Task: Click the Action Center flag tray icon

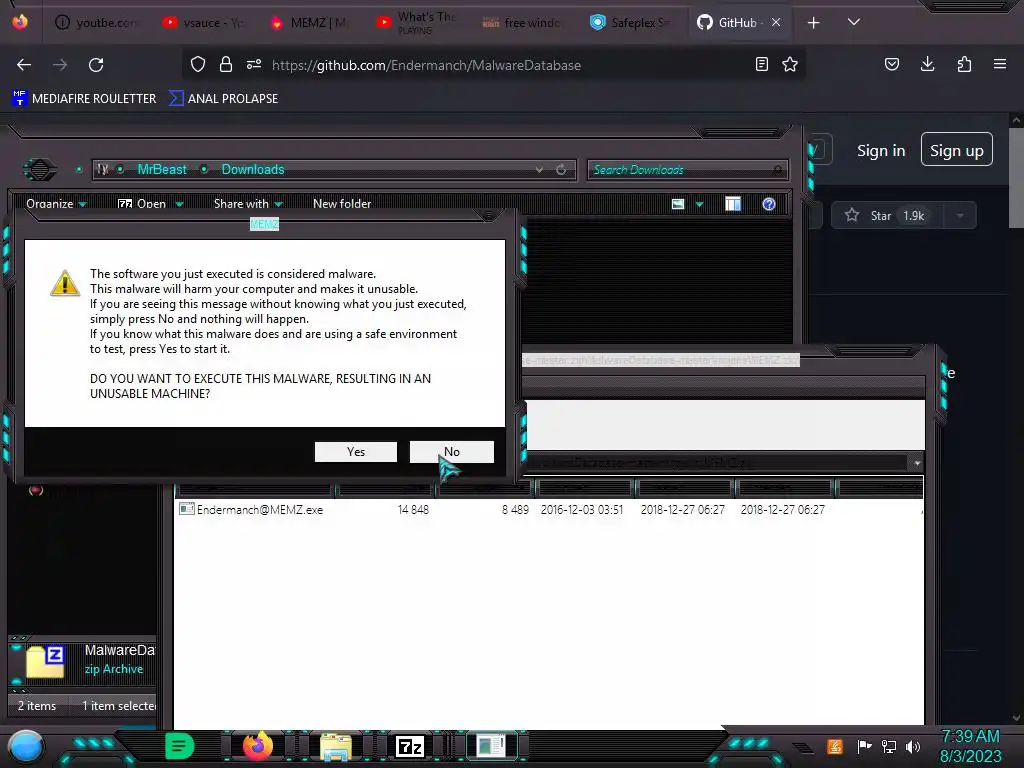Action: [864, 746]
